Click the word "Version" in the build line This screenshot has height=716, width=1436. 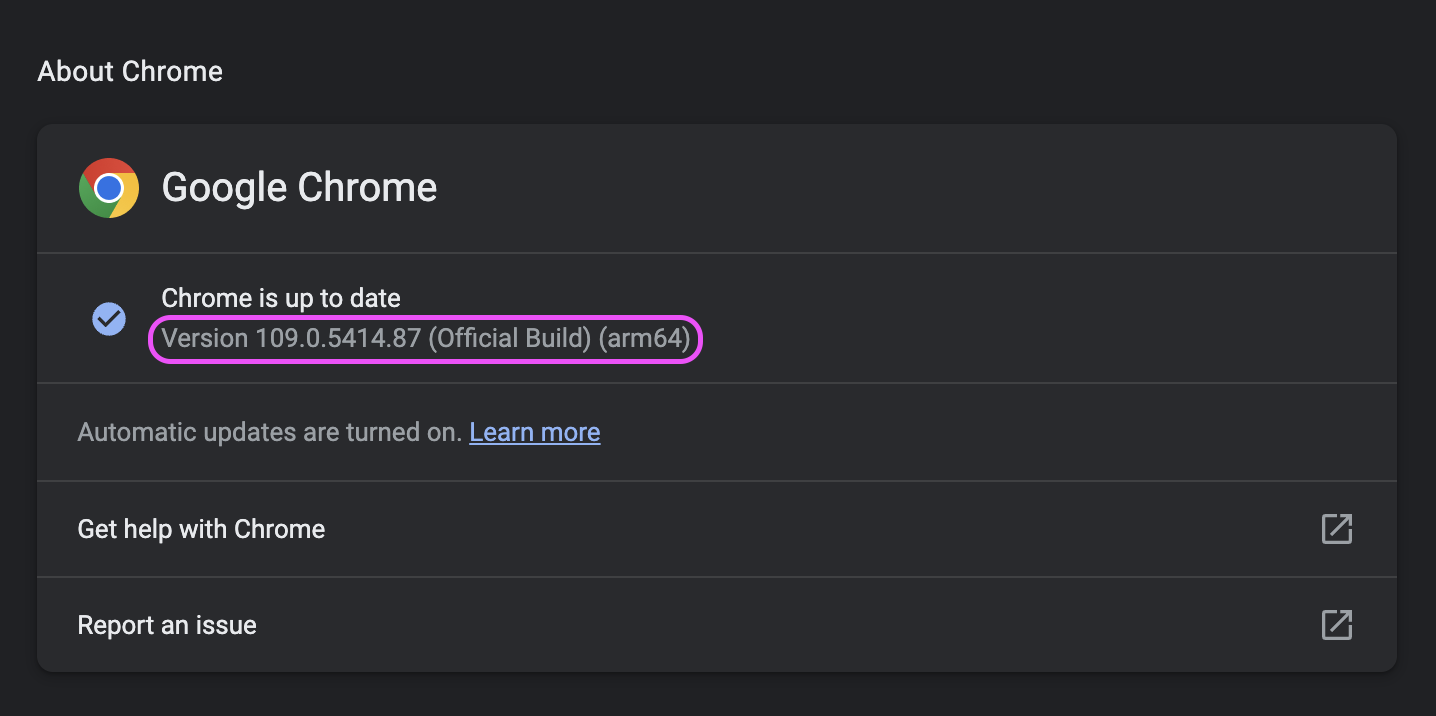pos(205,339)
